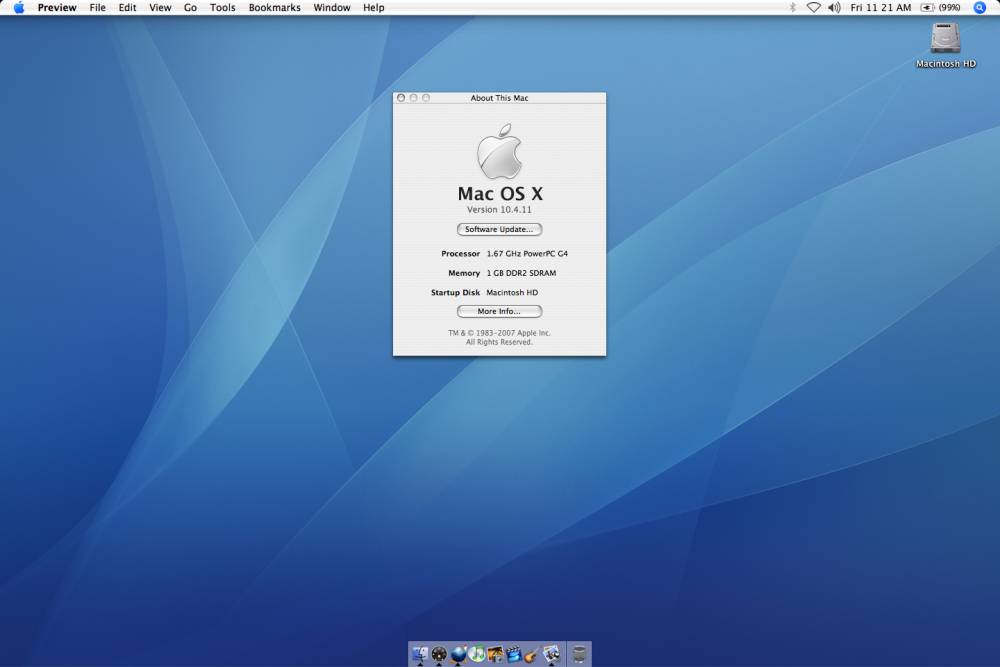The width and height of the screenshot is (1000, 667).
Task: Click the Apple logo in About window
Action: tap(499, 152)
